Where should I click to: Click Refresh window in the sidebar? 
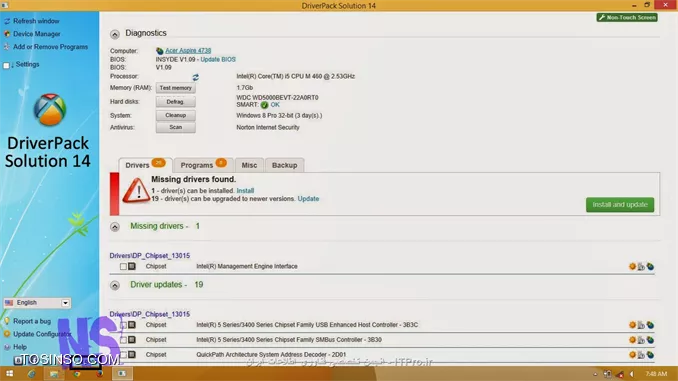coord(36,21)
